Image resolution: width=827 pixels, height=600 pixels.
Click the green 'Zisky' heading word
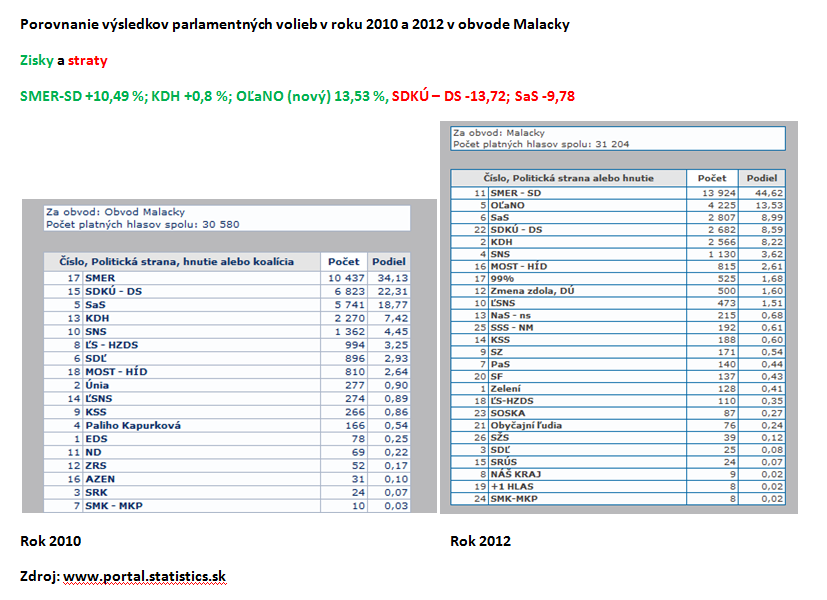36,60
